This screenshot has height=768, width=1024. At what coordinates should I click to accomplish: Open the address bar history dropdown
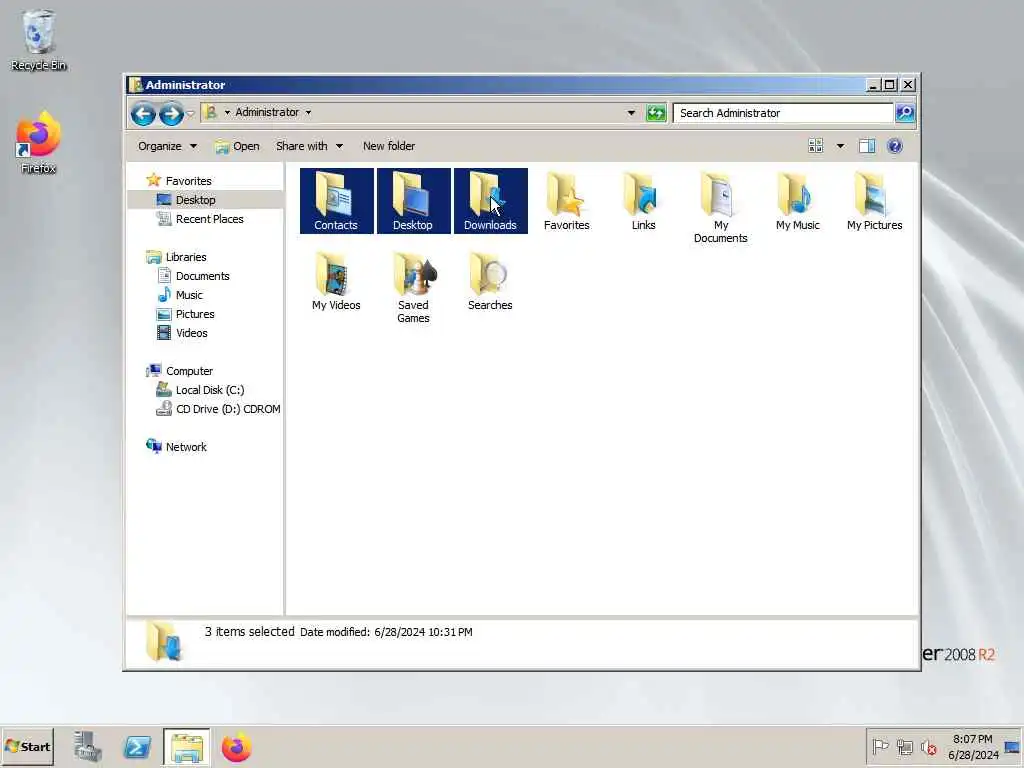click(631, 113)
